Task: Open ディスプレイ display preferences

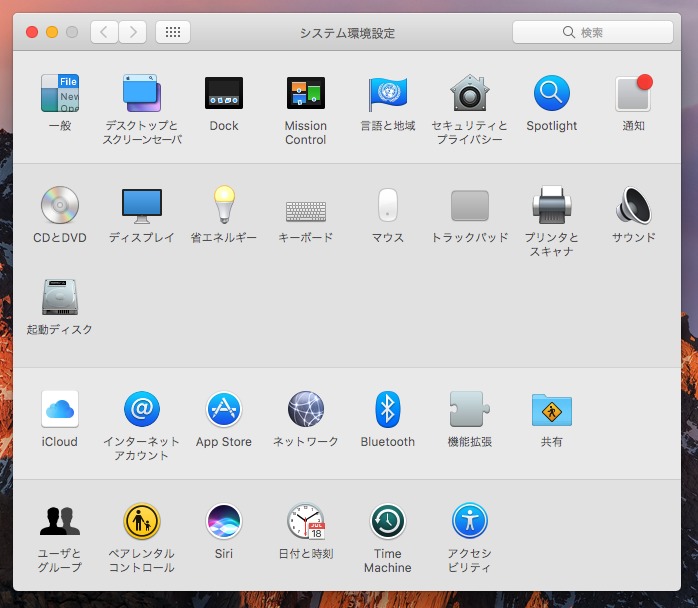Action: click(142, 205)
